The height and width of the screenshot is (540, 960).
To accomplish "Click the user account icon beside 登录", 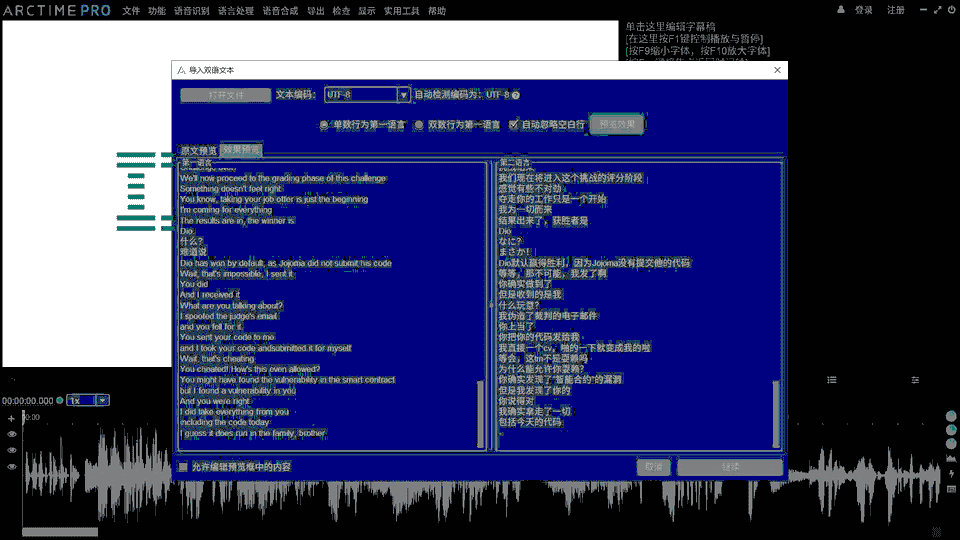I will [842, 10].
